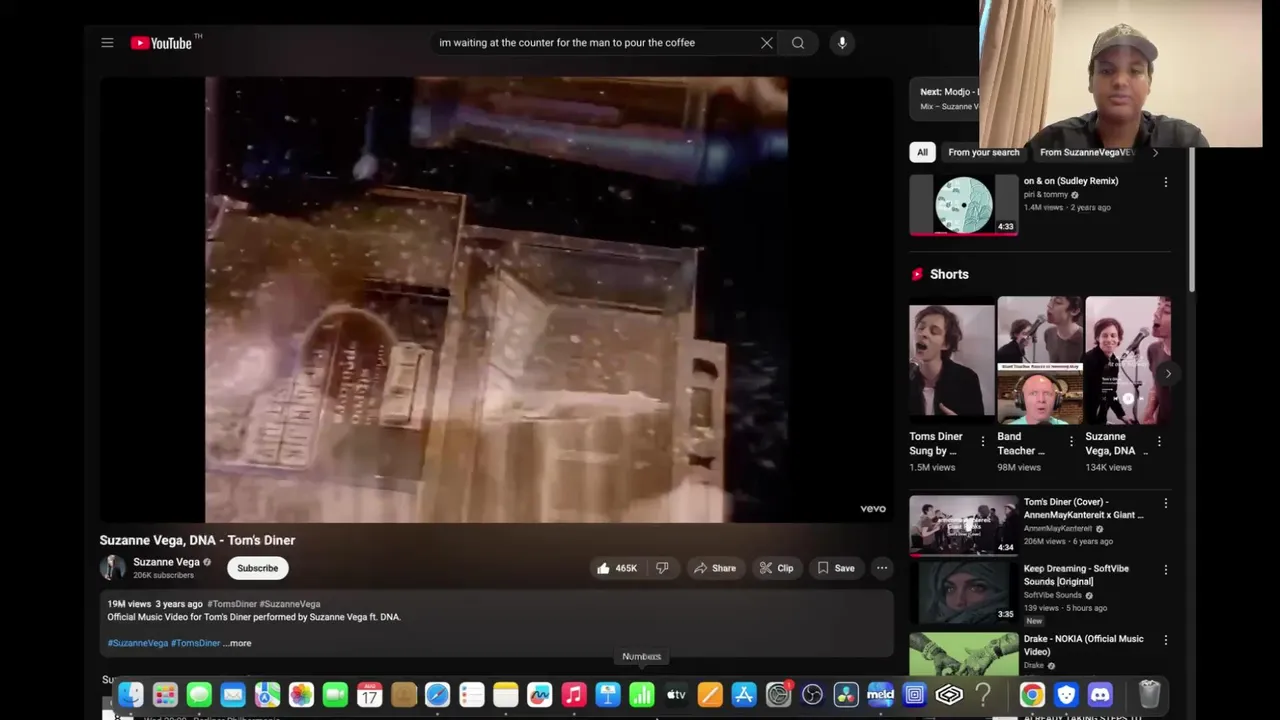Image resolution: width=1280 pixels, height=720 pixels.
Task: Open Keep Dreaming - SoftVibe Sounds video
Action: 964,592
